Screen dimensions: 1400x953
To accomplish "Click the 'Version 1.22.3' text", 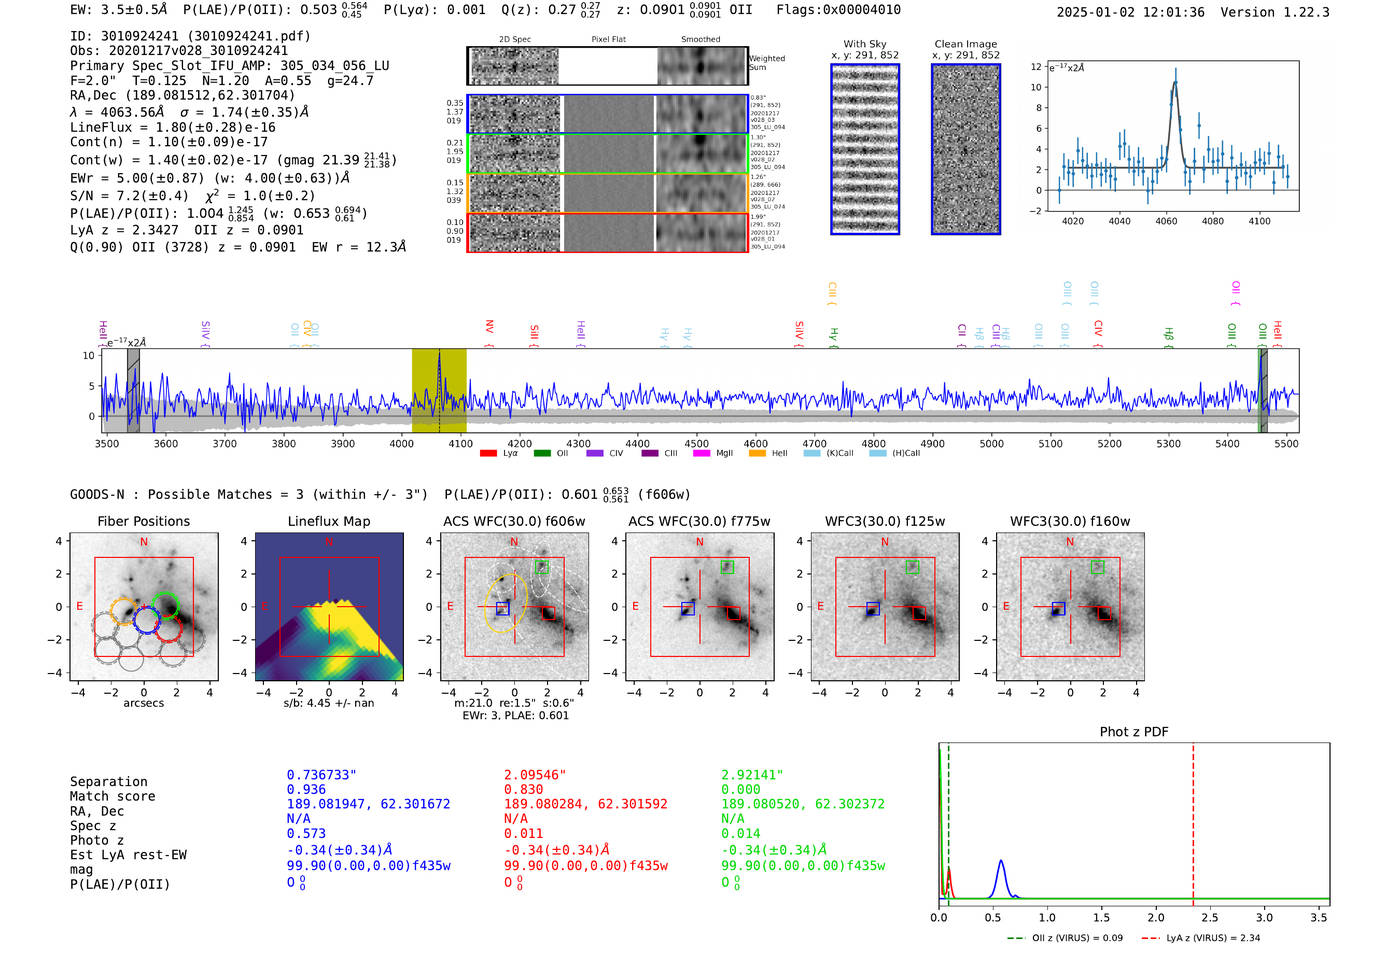I will (1275, 13).
